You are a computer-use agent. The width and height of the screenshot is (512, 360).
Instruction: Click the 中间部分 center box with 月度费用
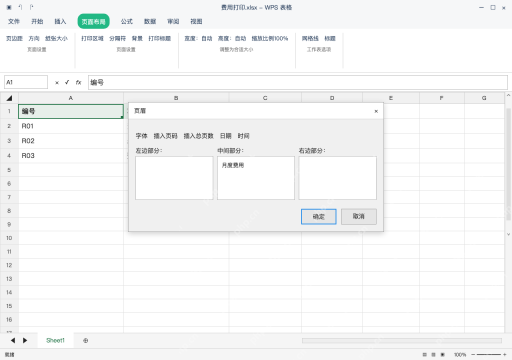pos(256,178)
